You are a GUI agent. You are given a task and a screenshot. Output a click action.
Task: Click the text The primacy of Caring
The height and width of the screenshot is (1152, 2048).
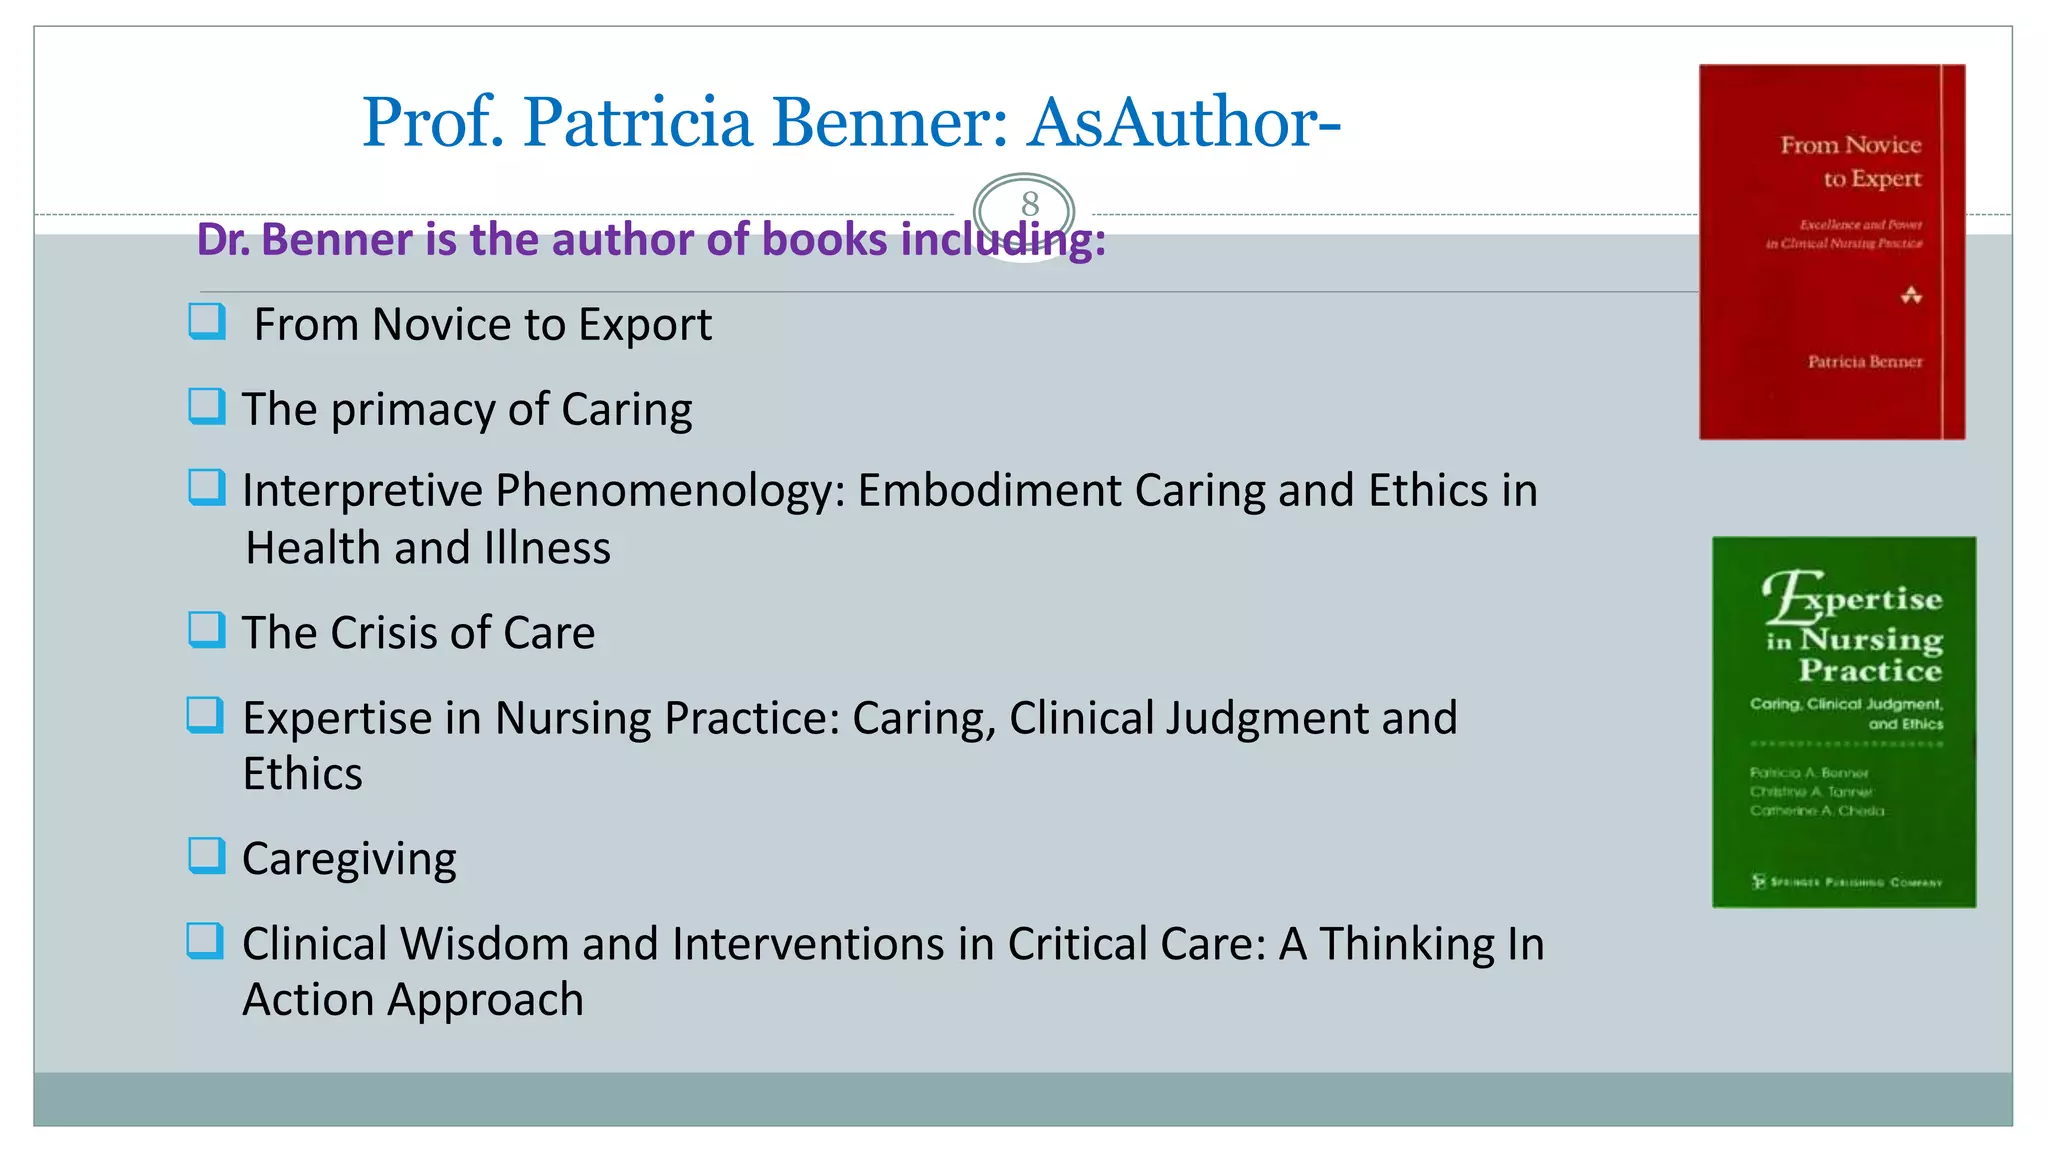(x=467, y=410)
